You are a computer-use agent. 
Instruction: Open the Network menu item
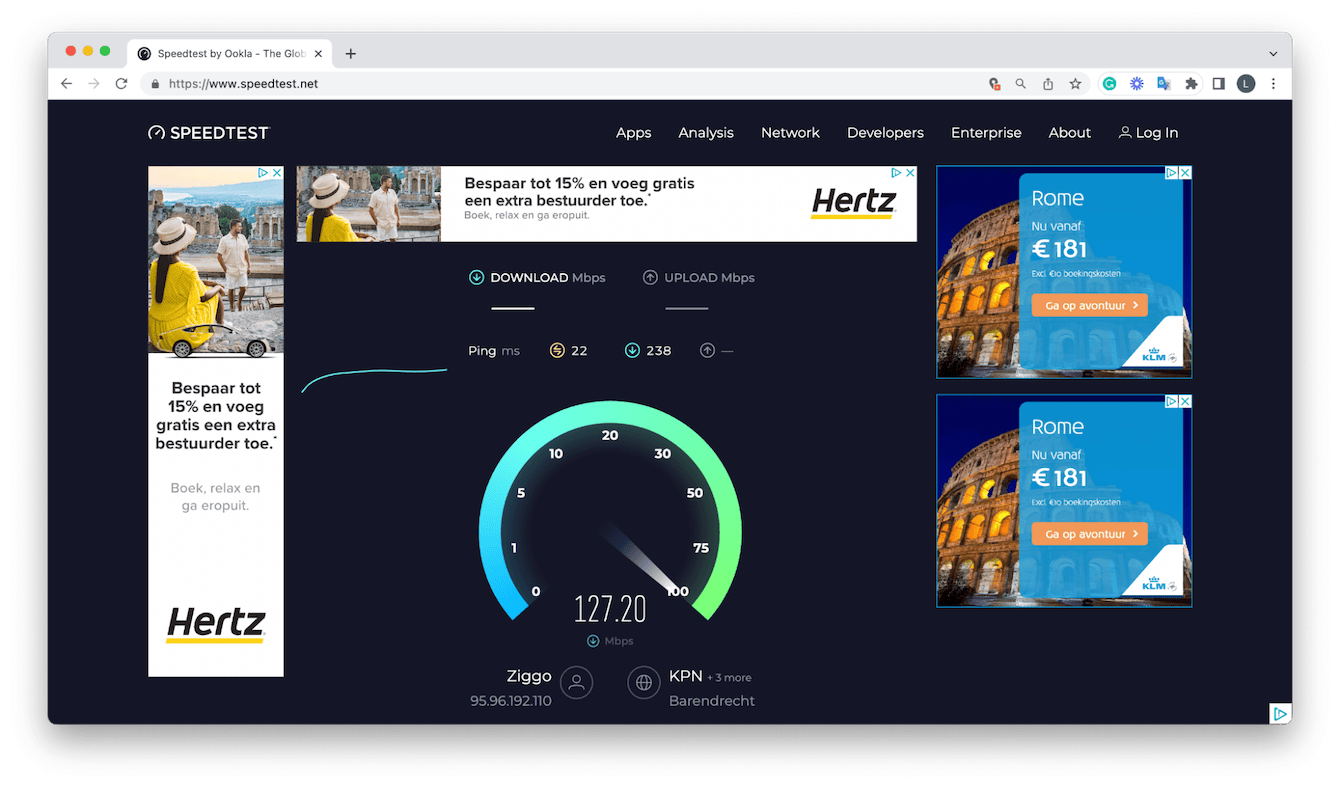tap(790, 132)
